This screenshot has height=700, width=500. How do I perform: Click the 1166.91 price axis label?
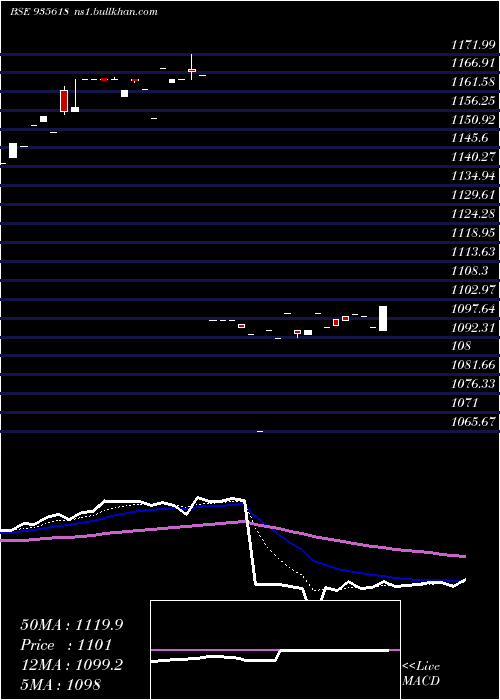(473, 63)
